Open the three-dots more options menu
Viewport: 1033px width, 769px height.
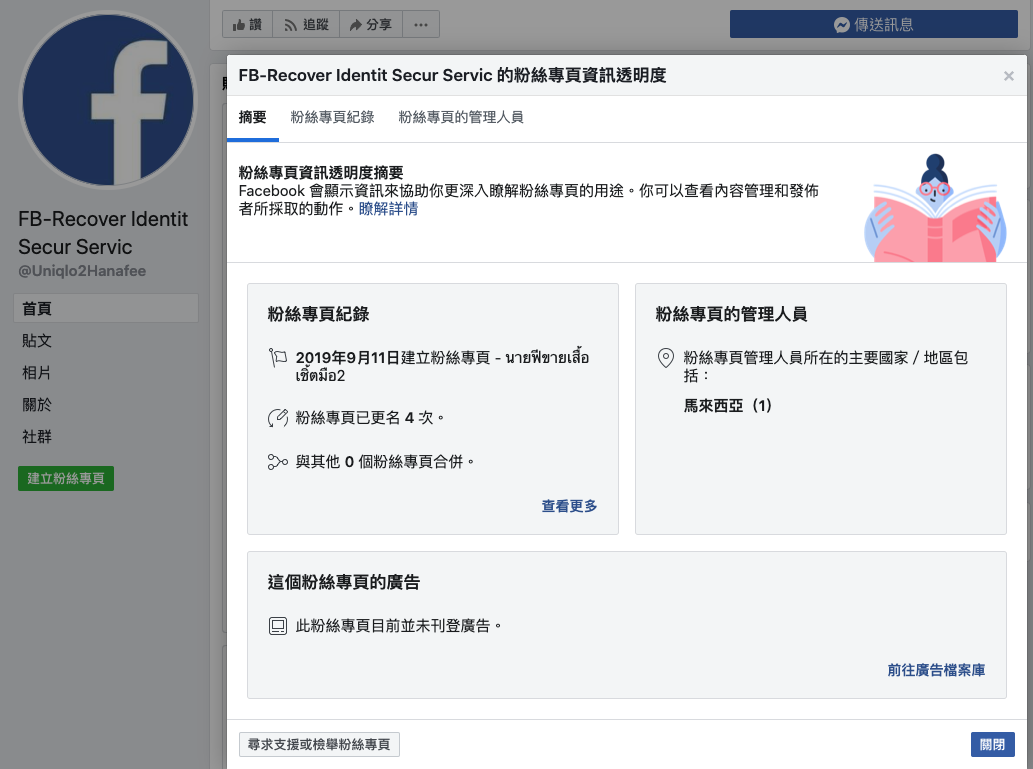pos(421,24)
